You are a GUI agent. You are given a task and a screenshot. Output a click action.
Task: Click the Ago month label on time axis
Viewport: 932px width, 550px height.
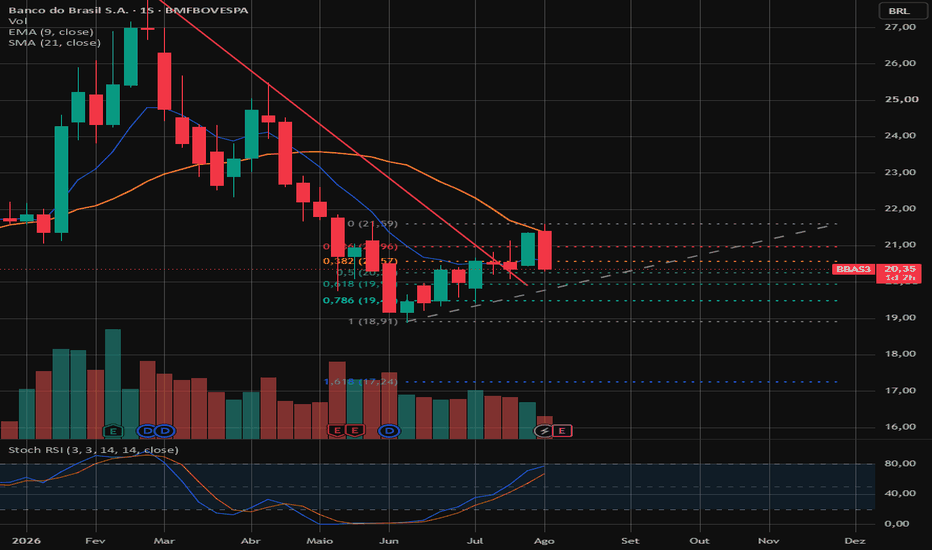coord(544,540)
